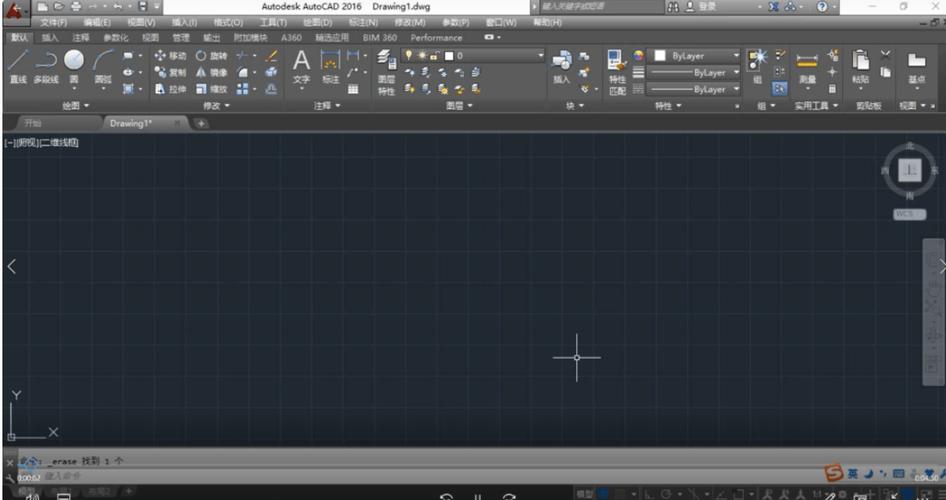The image size is (946, 500).
Task: Click the Sign In (登录) button
Action: 701,7
